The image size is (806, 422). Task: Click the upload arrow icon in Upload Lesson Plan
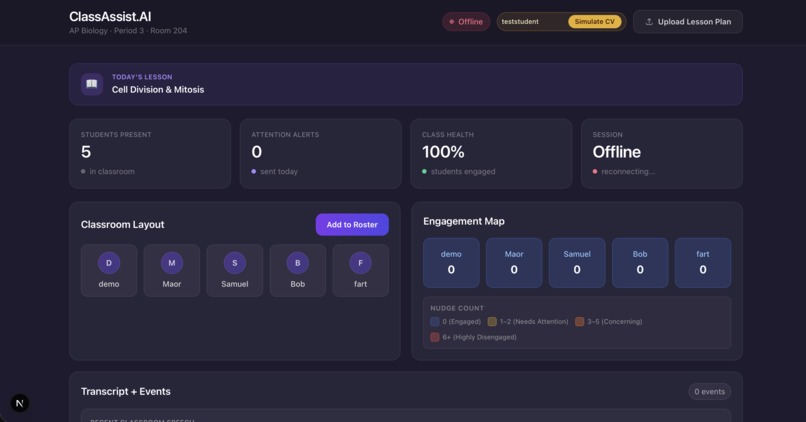[x=649, y=22]
